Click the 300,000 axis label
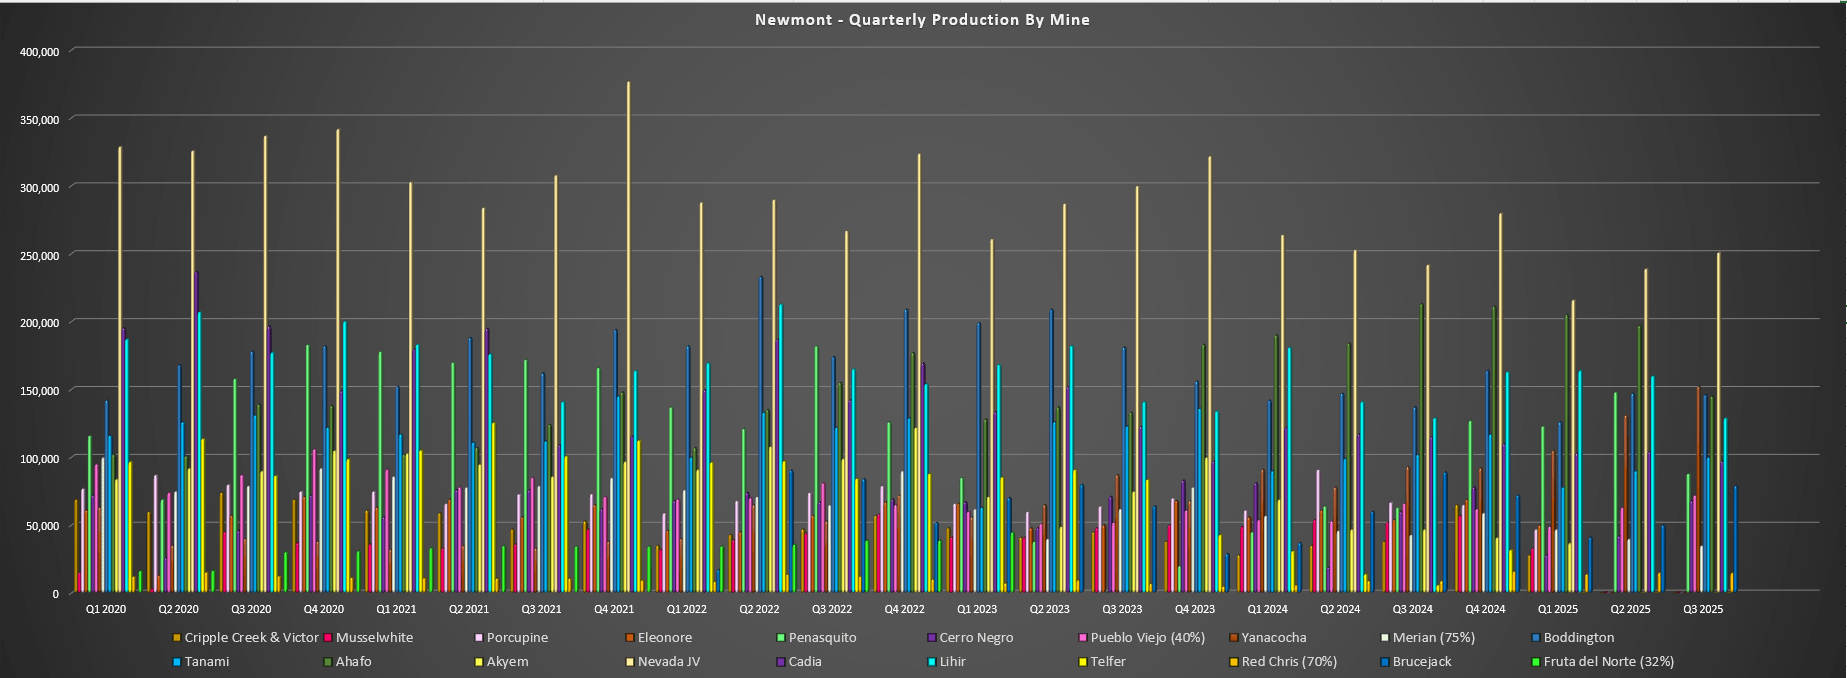 (x=41, y=188)
